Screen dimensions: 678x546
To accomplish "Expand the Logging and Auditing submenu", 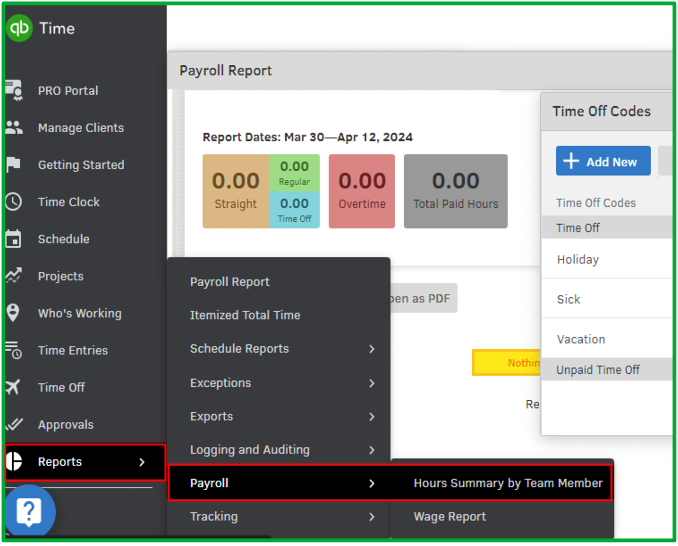I will pyautogui.click(x=371, y=450).
